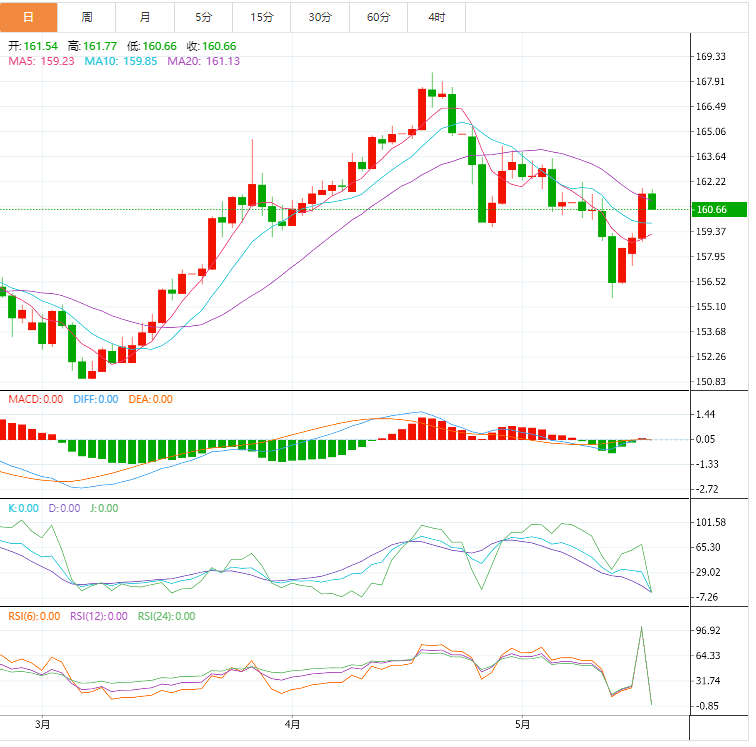Viewport: 756px width, 747px height.
Task: Click the MACD:0.00 indicator label
Action: [36, 399]
